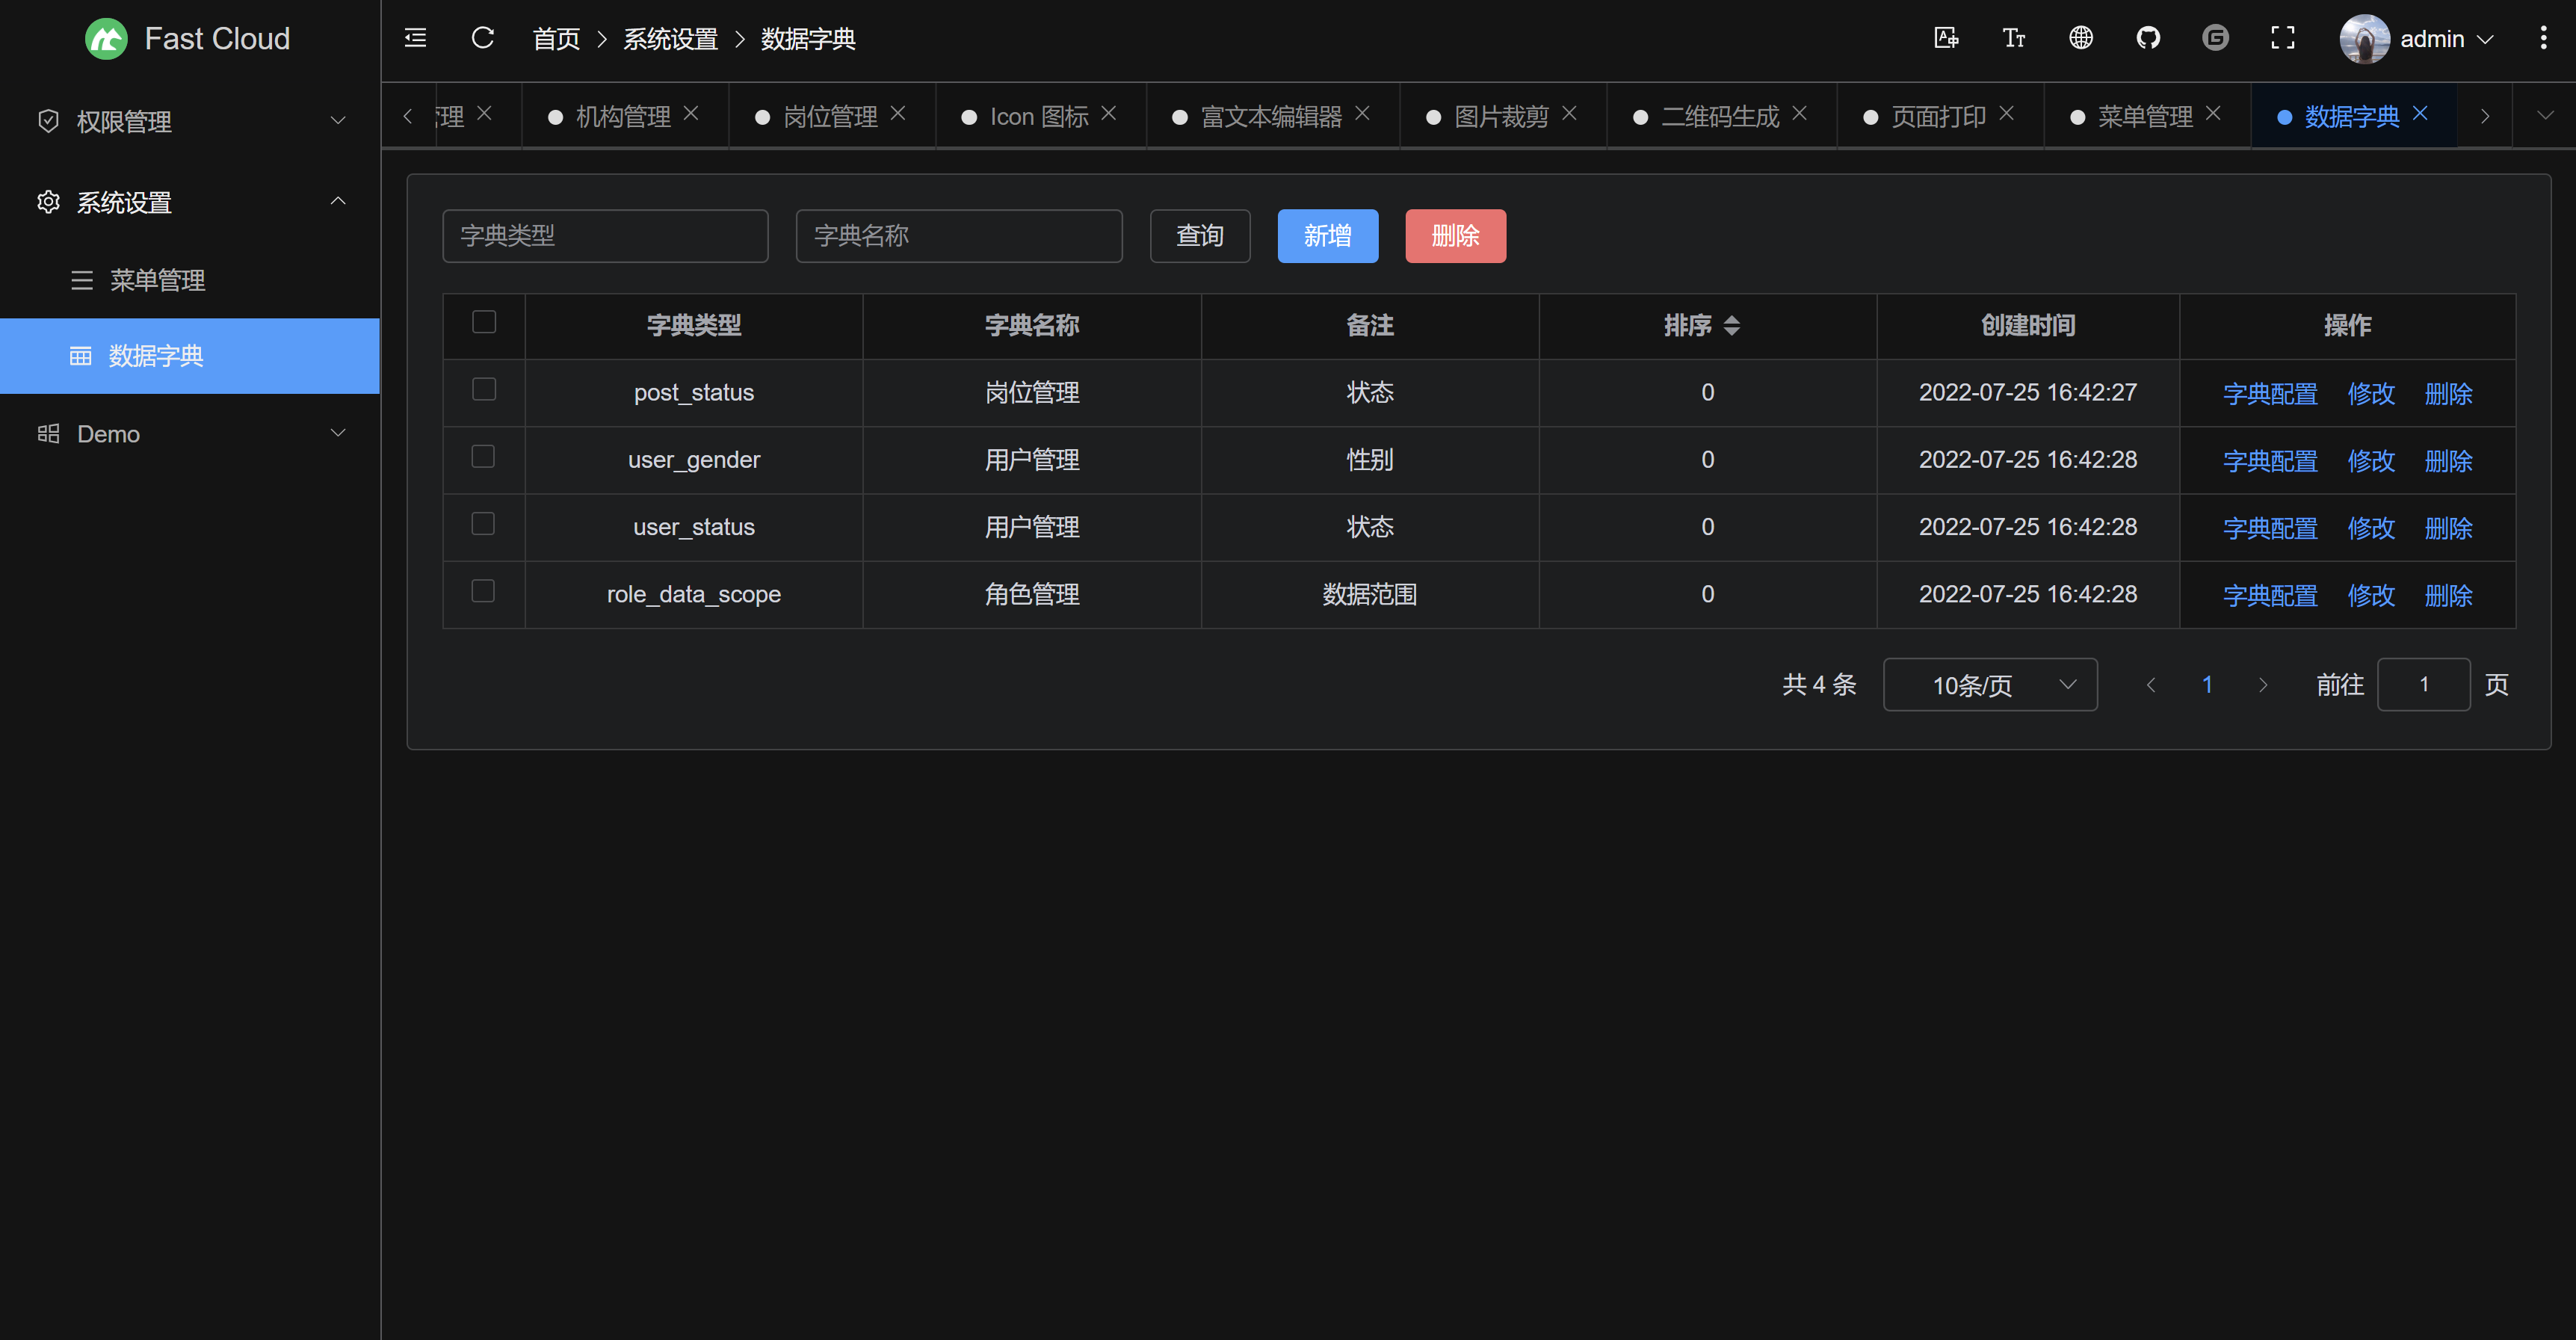The image size is (2576, 1340).
Task: Tick the checkbox for role_data_scope row
Action: 484,591
